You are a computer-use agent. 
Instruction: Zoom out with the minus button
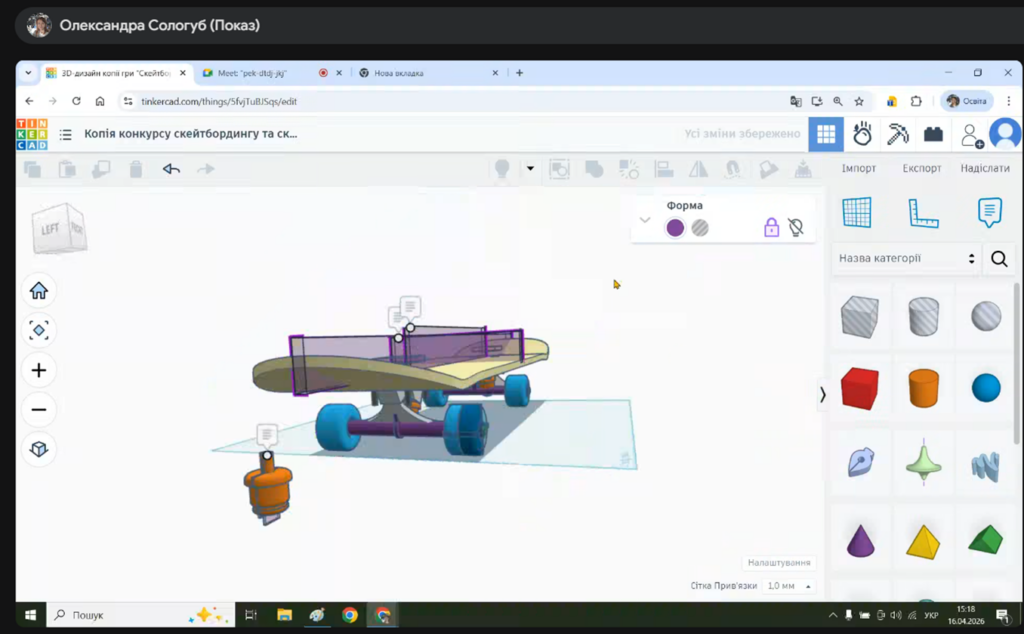click(x=39, y=409)
